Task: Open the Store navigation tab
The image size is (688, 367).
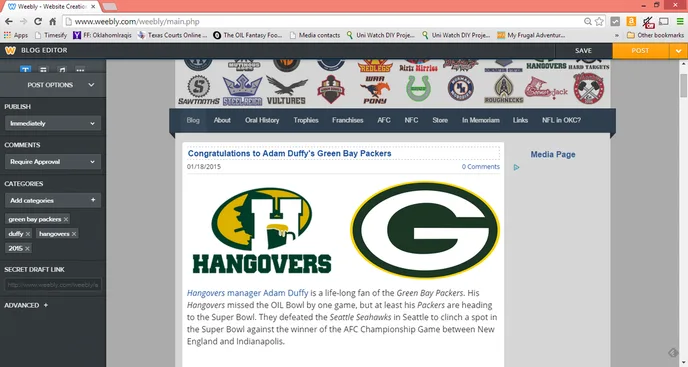Action: pyautogui.click(x=440, y=120)
